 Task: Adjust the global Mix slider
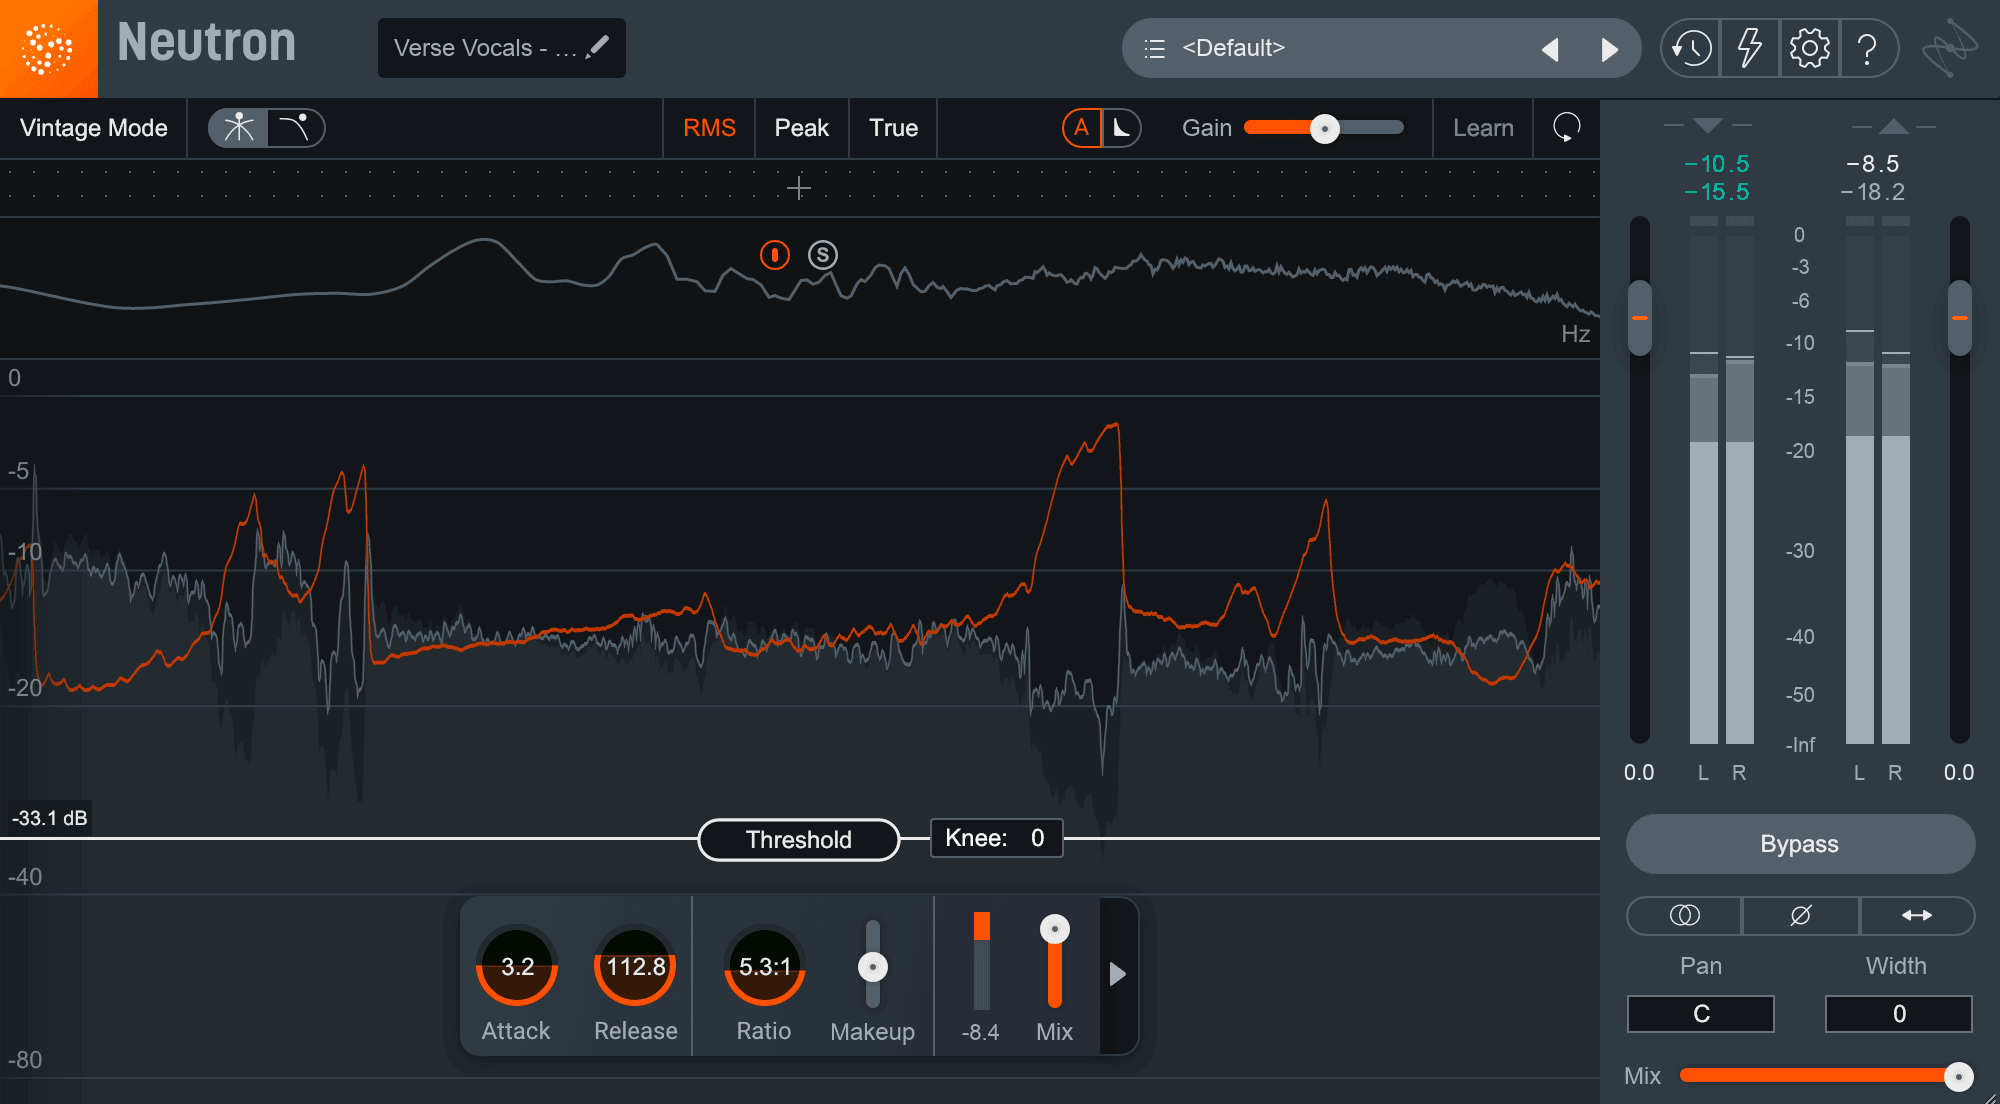coord(1958,1076)
